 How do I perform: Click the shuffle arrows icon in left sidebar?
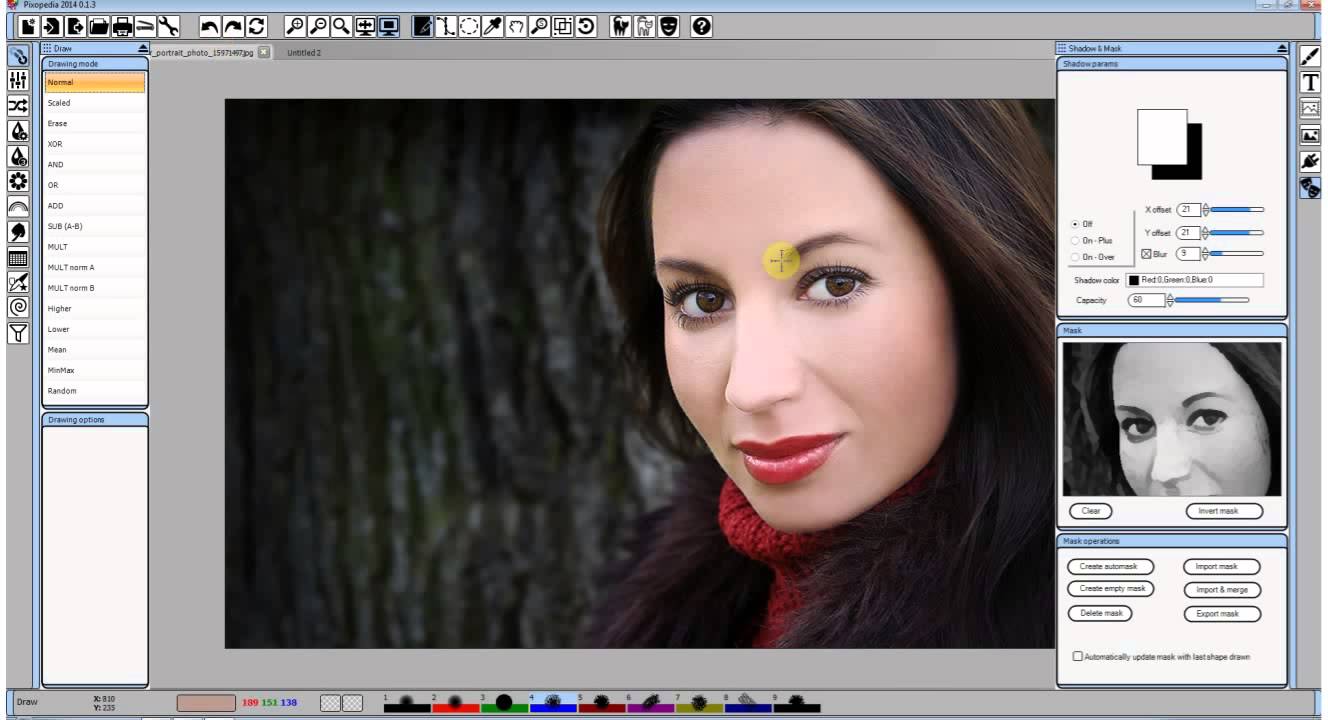(18, 106)
